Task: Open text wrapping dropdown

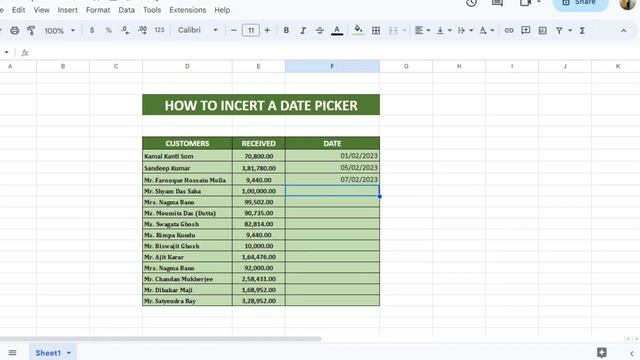Action: [x=465, y=31]
